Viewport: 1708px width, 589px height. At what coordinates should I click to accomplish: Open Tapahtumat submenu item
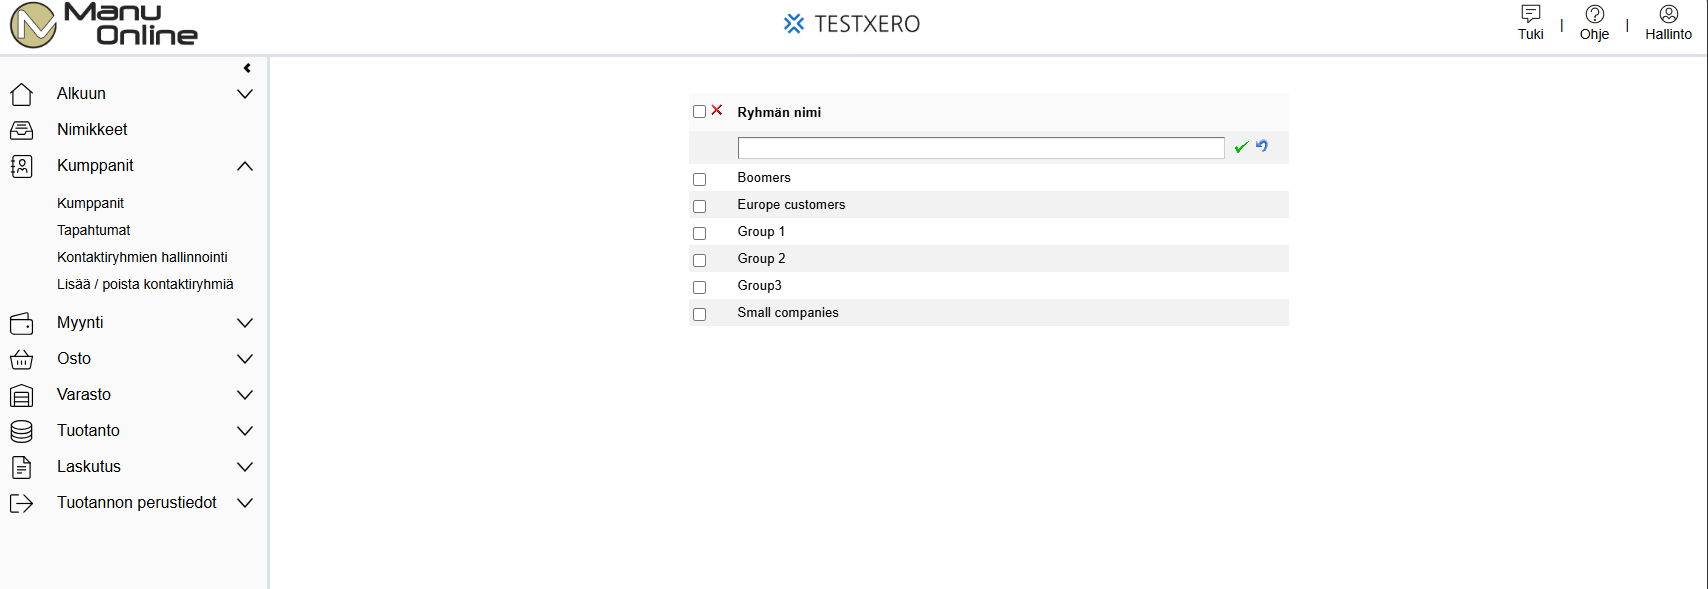click(94, 230)
